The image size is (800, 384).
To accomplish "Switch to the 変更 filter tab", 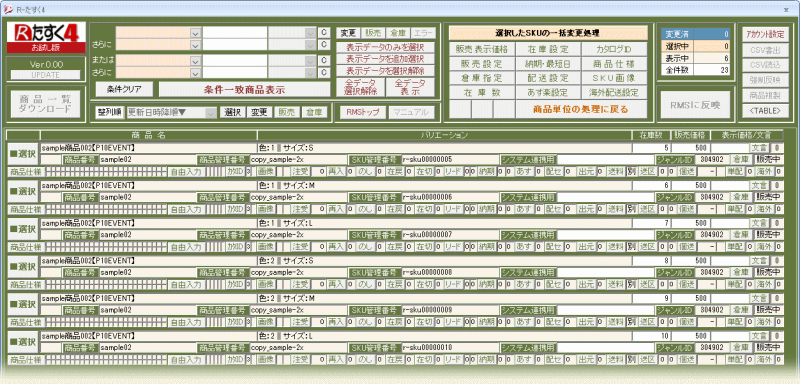I will [x=348, y=33].
